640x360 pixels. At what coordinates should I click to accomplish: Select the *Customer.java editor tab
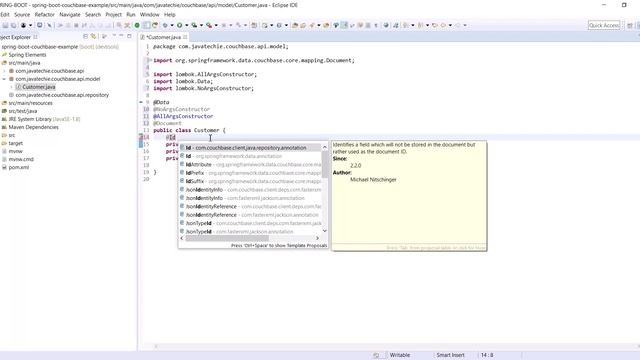coord(163,37)
